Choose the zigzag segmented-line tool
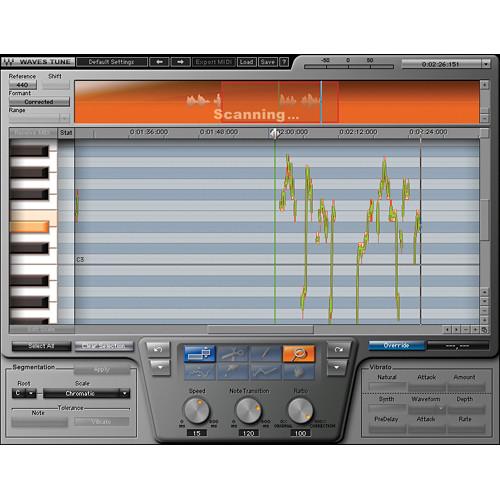 266,372
